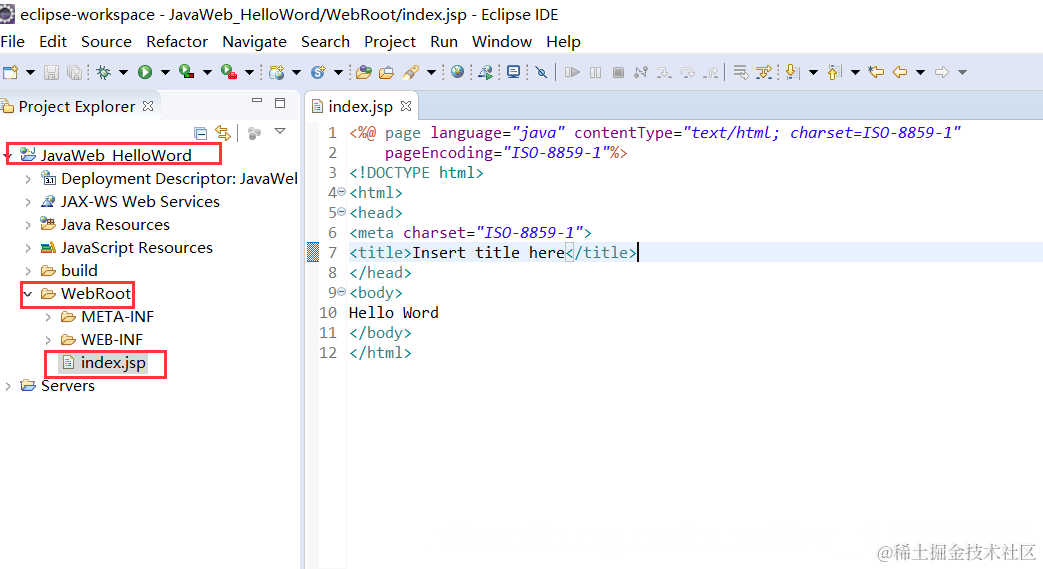The image size is (1043, 569).
Task: Open the Run configurations dropdown arrow
Action: (x=165, y=73)
